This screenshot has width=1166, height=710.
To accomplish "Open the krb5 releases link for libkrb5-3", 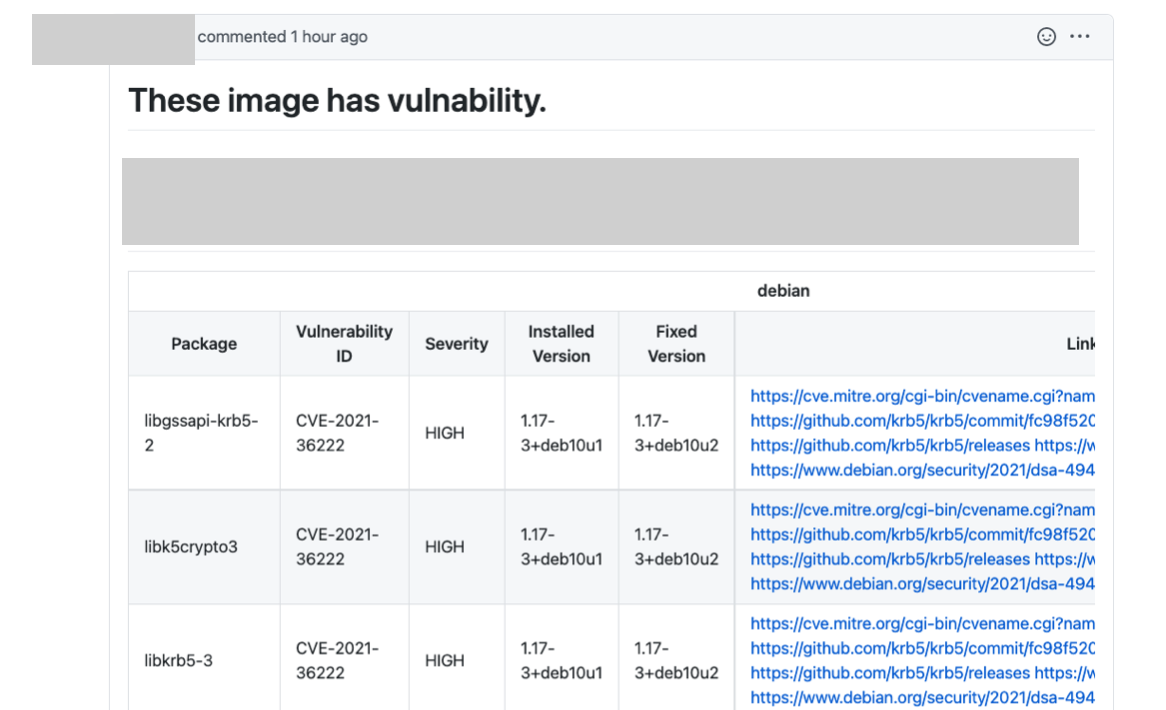I will [890, 674].
